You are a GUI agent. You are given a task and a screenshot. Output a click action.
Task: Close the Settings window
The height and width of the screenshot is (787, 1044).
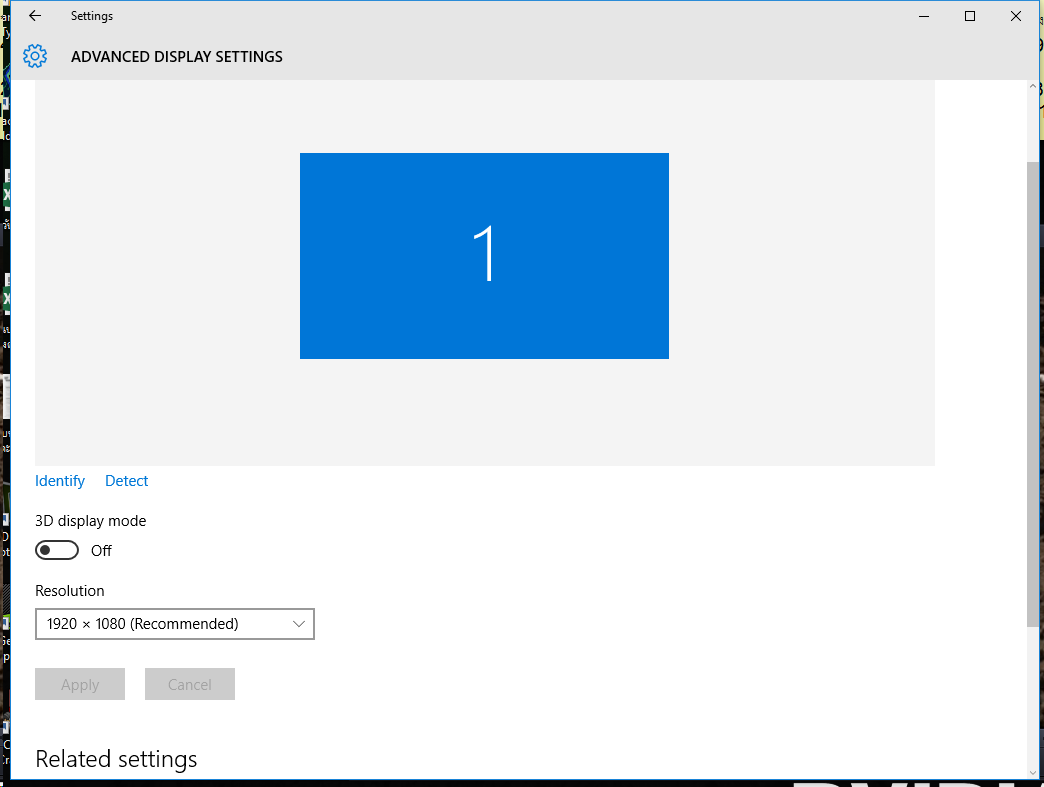tap(1015, 16)
